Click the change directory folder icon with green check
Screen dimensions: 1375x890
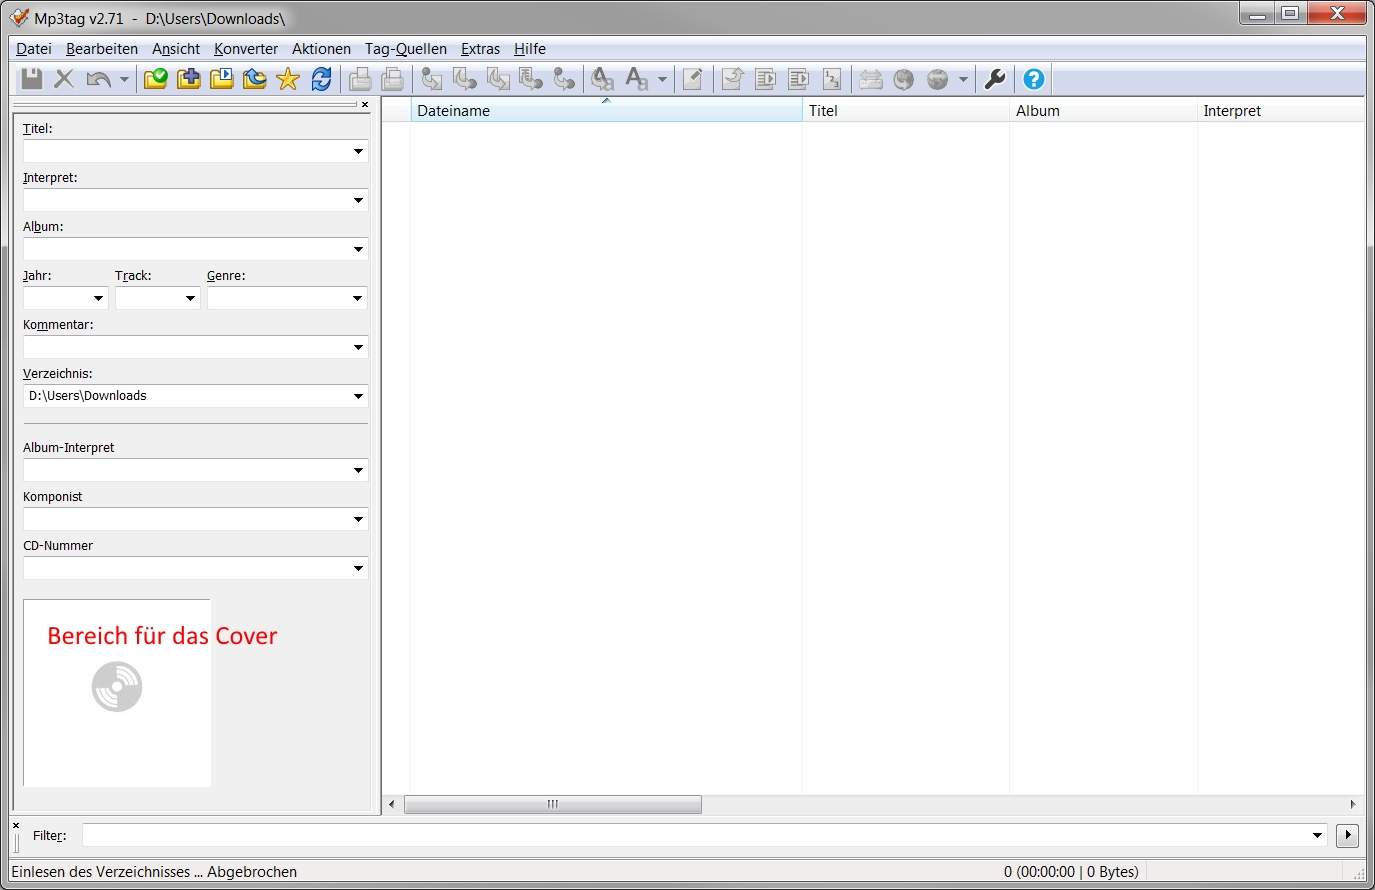(155, 79)
